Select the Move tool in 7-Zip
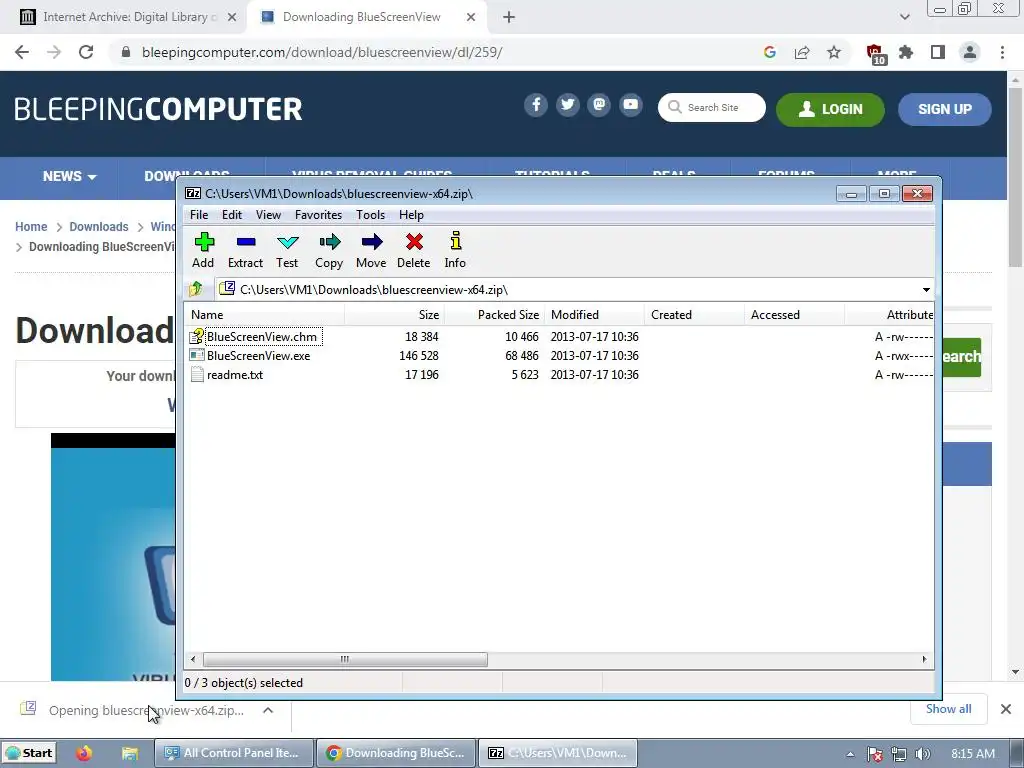This screenshot has width=1024, height=768. coord(371,250)
